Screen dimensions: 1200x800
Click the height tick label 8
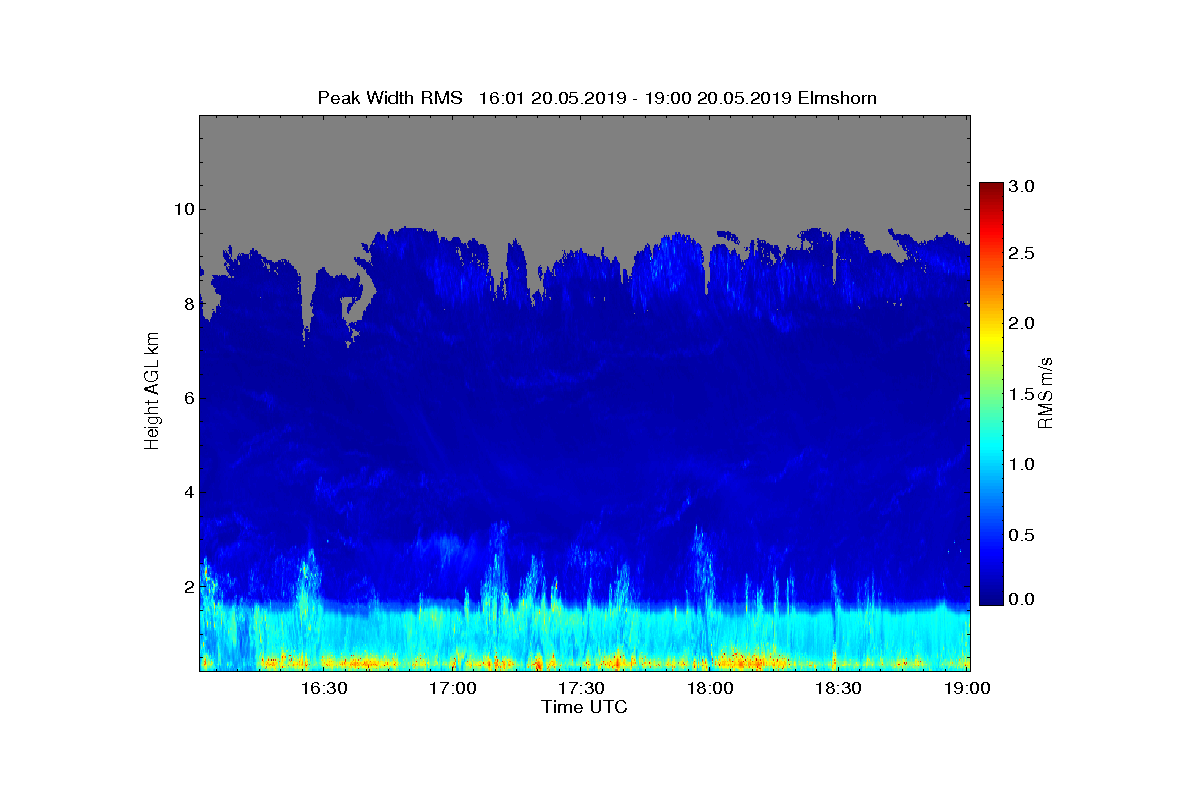tap(187, 304)
